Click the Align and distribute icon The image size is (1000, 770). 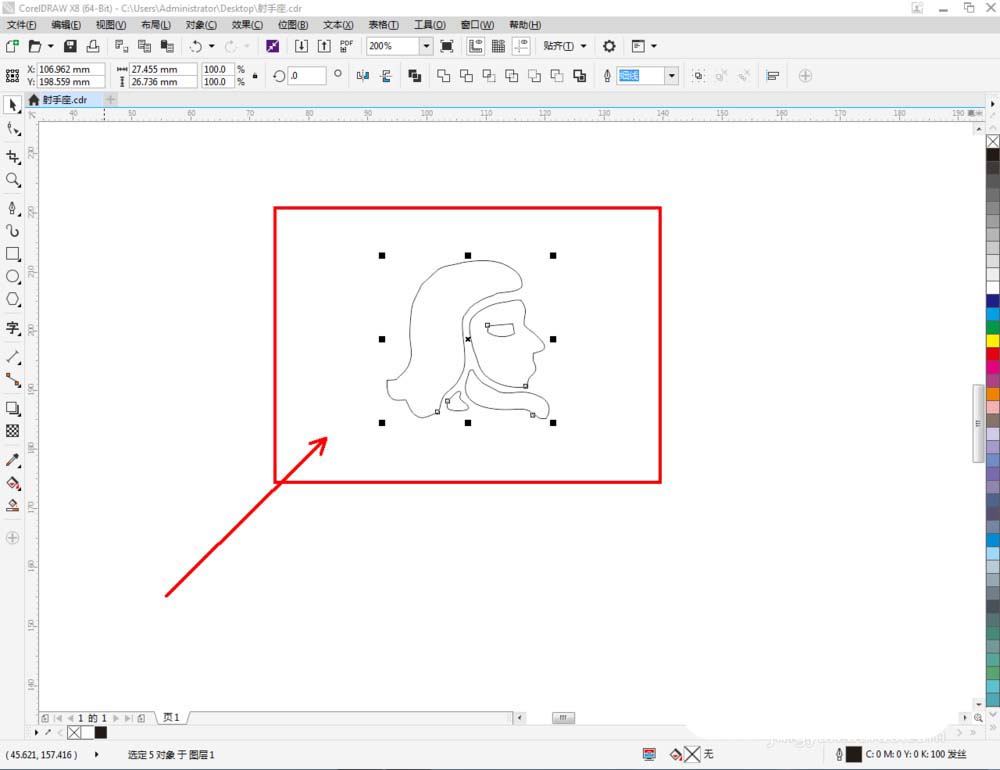(772, 76)
